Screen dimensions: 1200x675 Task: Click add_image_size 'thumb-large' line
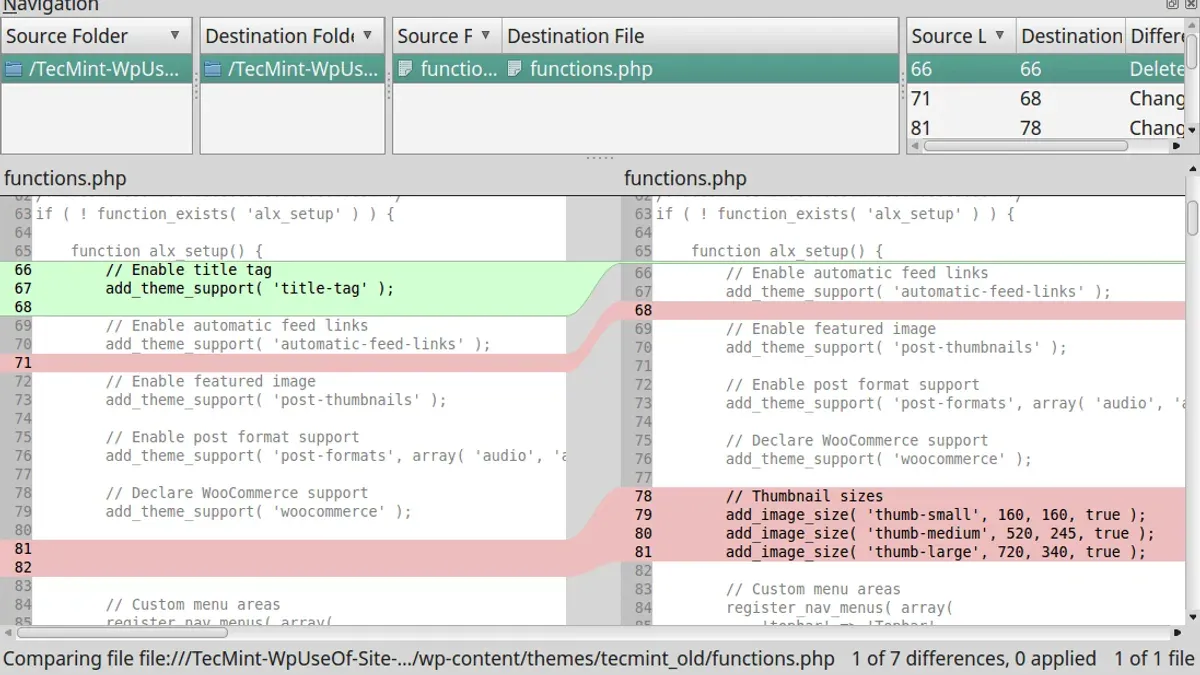click(x=936, y=552)
